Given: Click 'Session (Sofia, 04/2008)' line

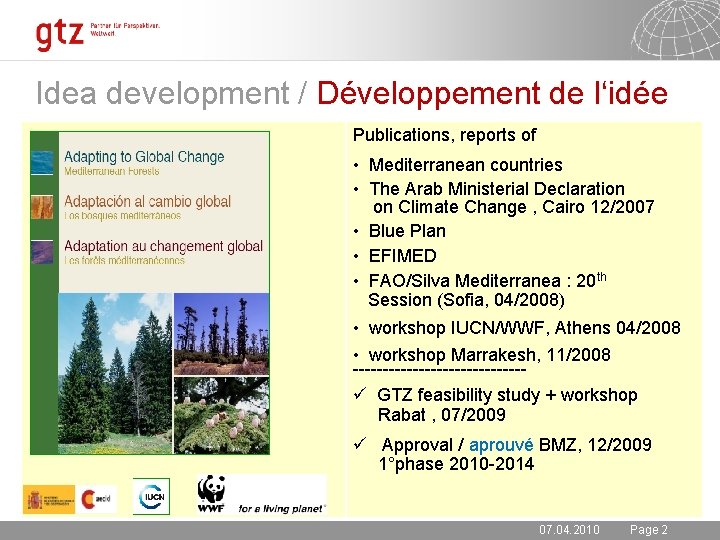Looking at the screenshot, I should coord(466,300).
